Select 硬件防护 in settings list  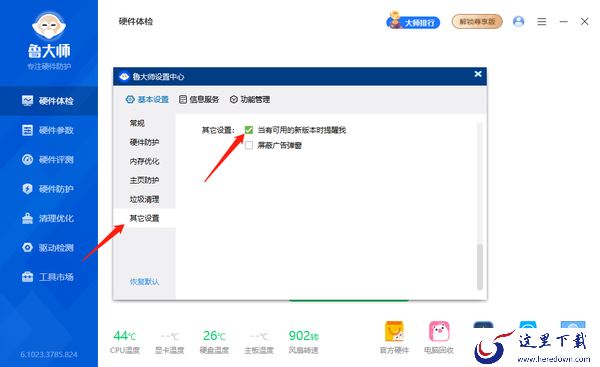point(144,142)
